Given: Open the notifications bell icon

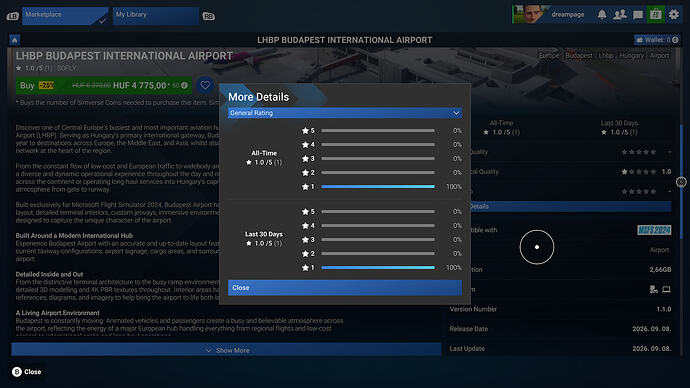Looking at the screenshot, I should [602, 15].
